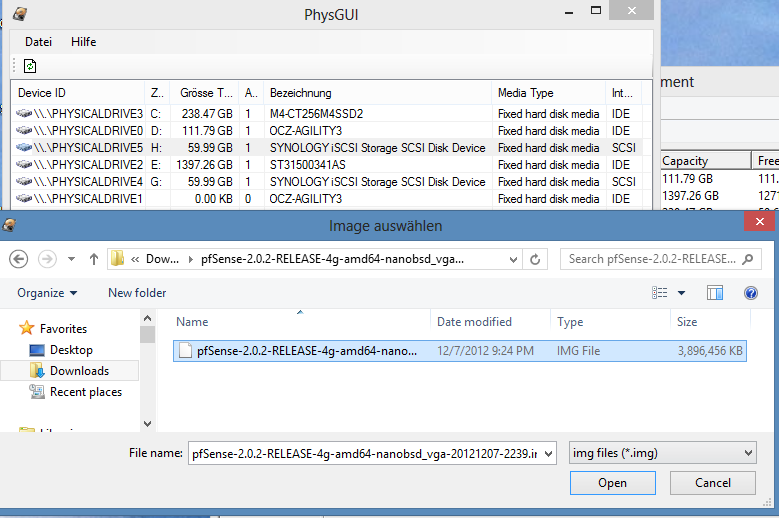Sort by Grösse column header

[x=206, y=93]
